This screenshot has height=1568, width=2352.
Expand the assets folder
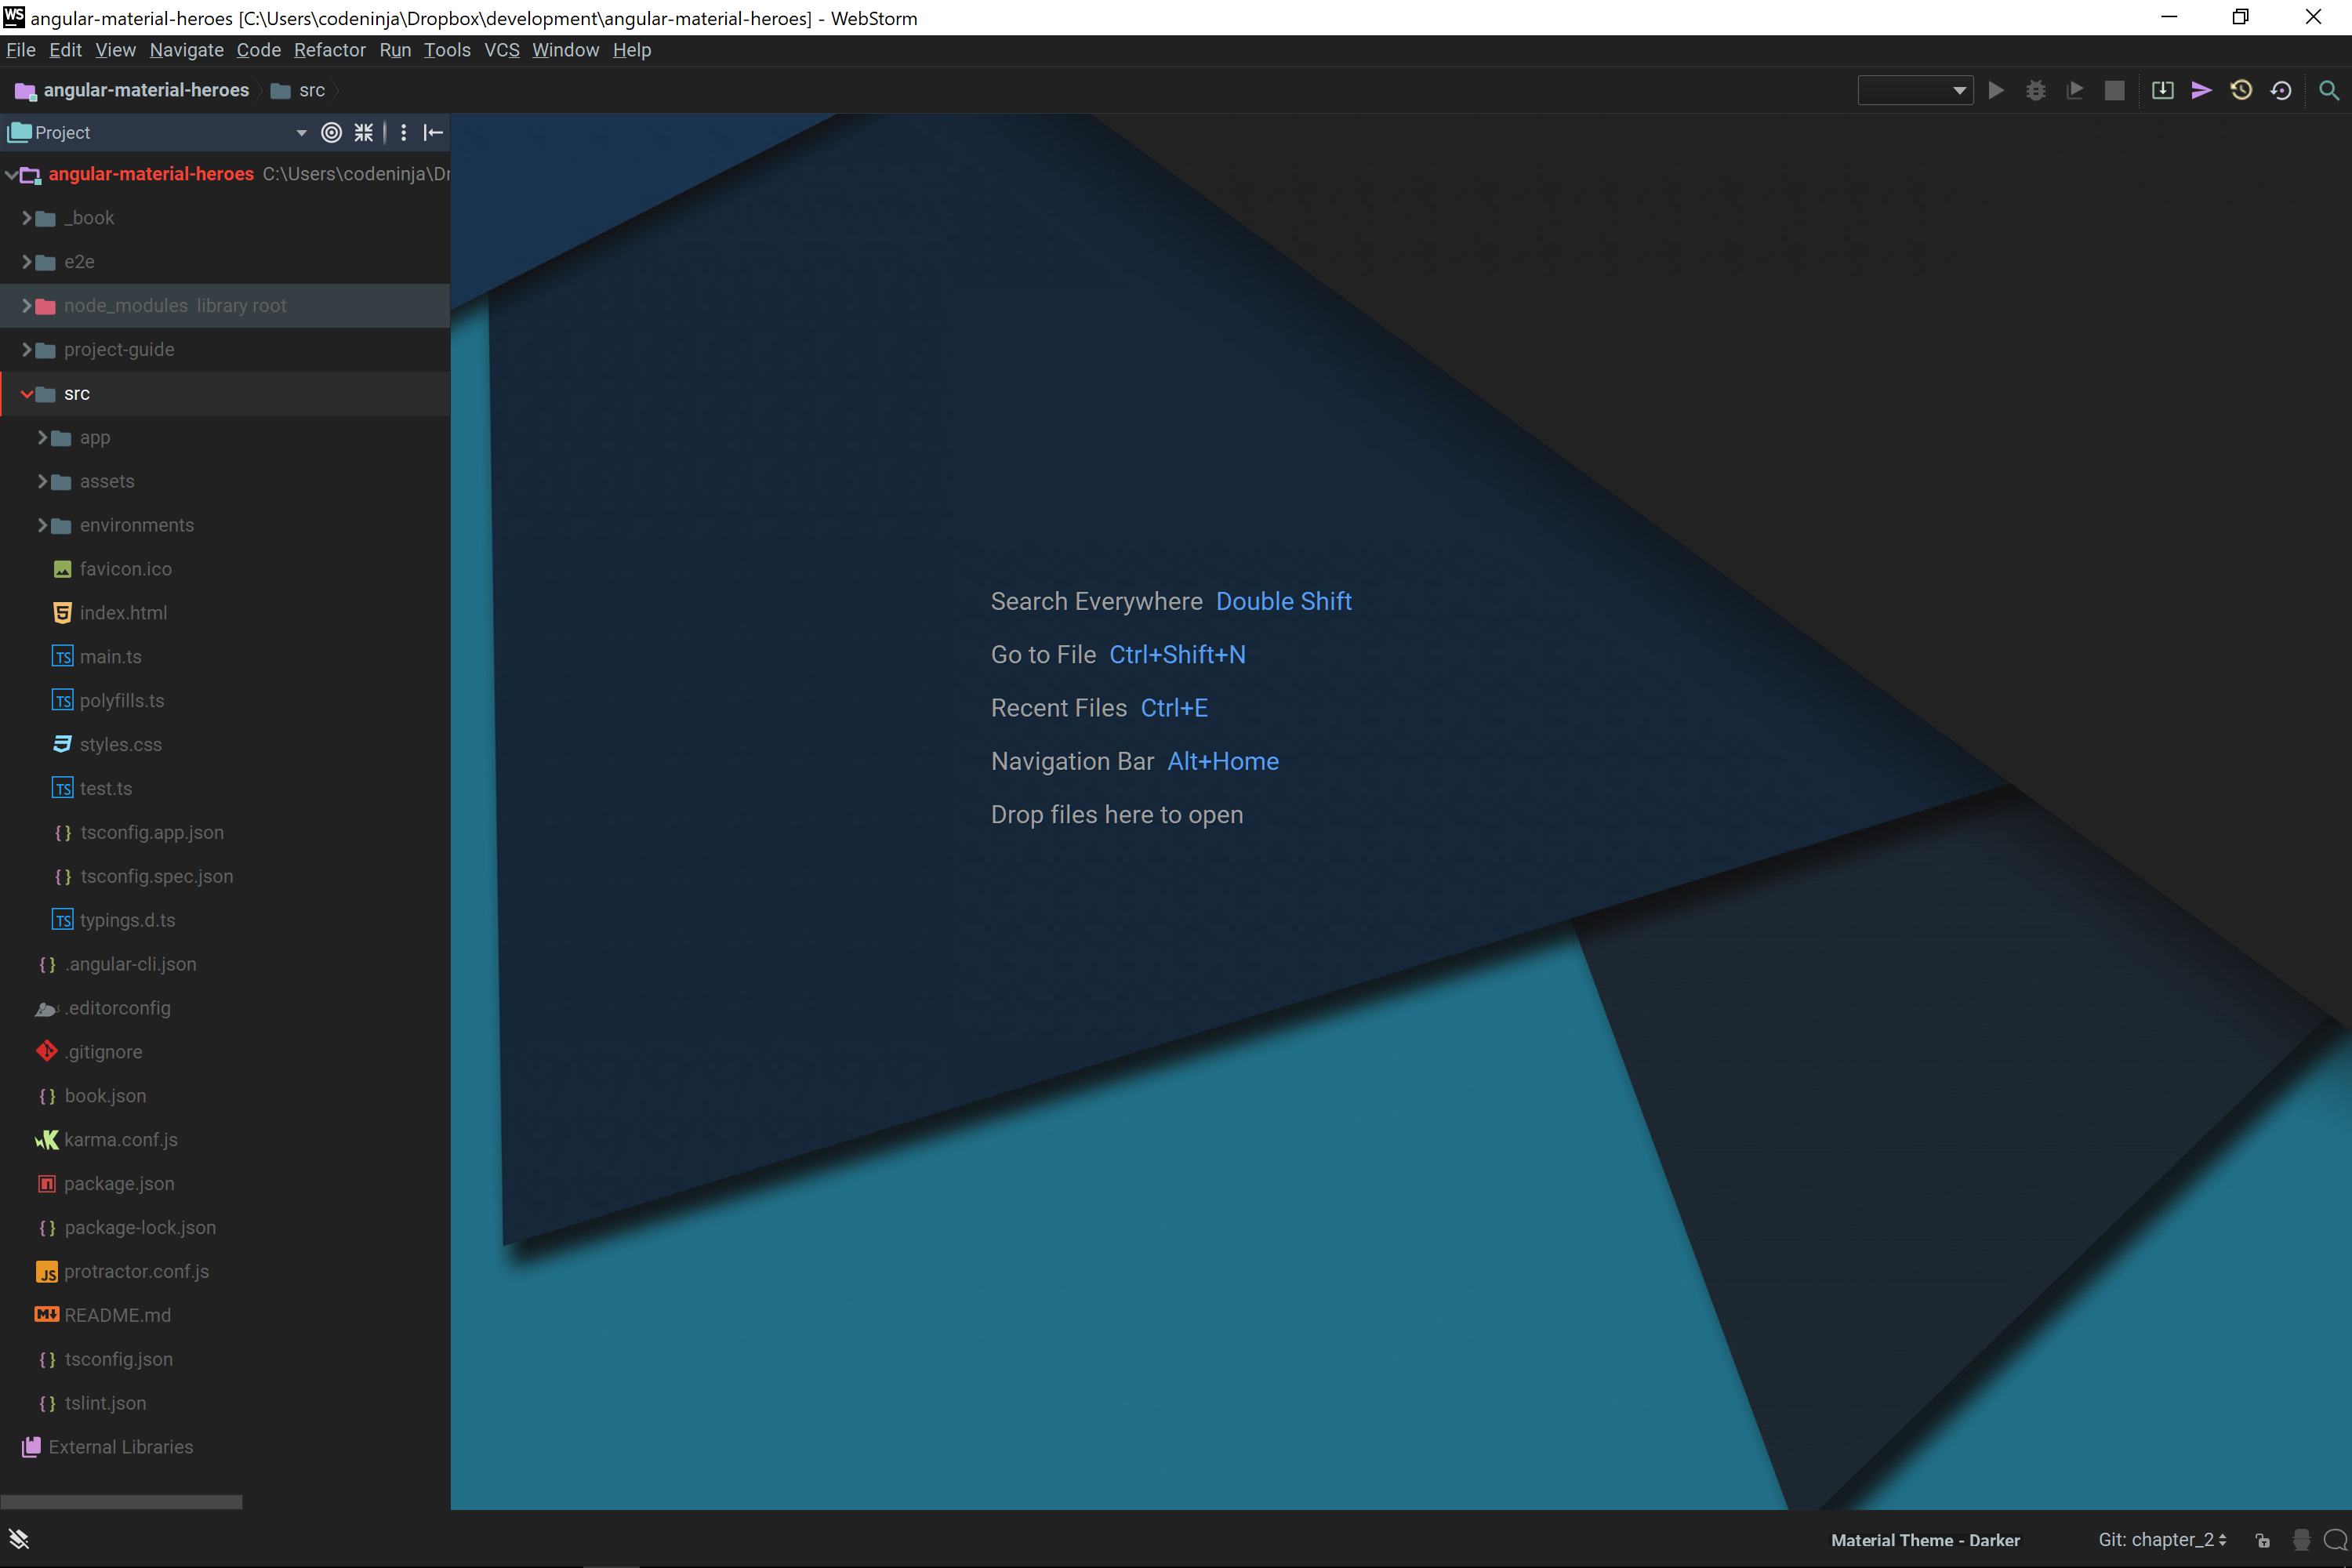click(43, 481)
